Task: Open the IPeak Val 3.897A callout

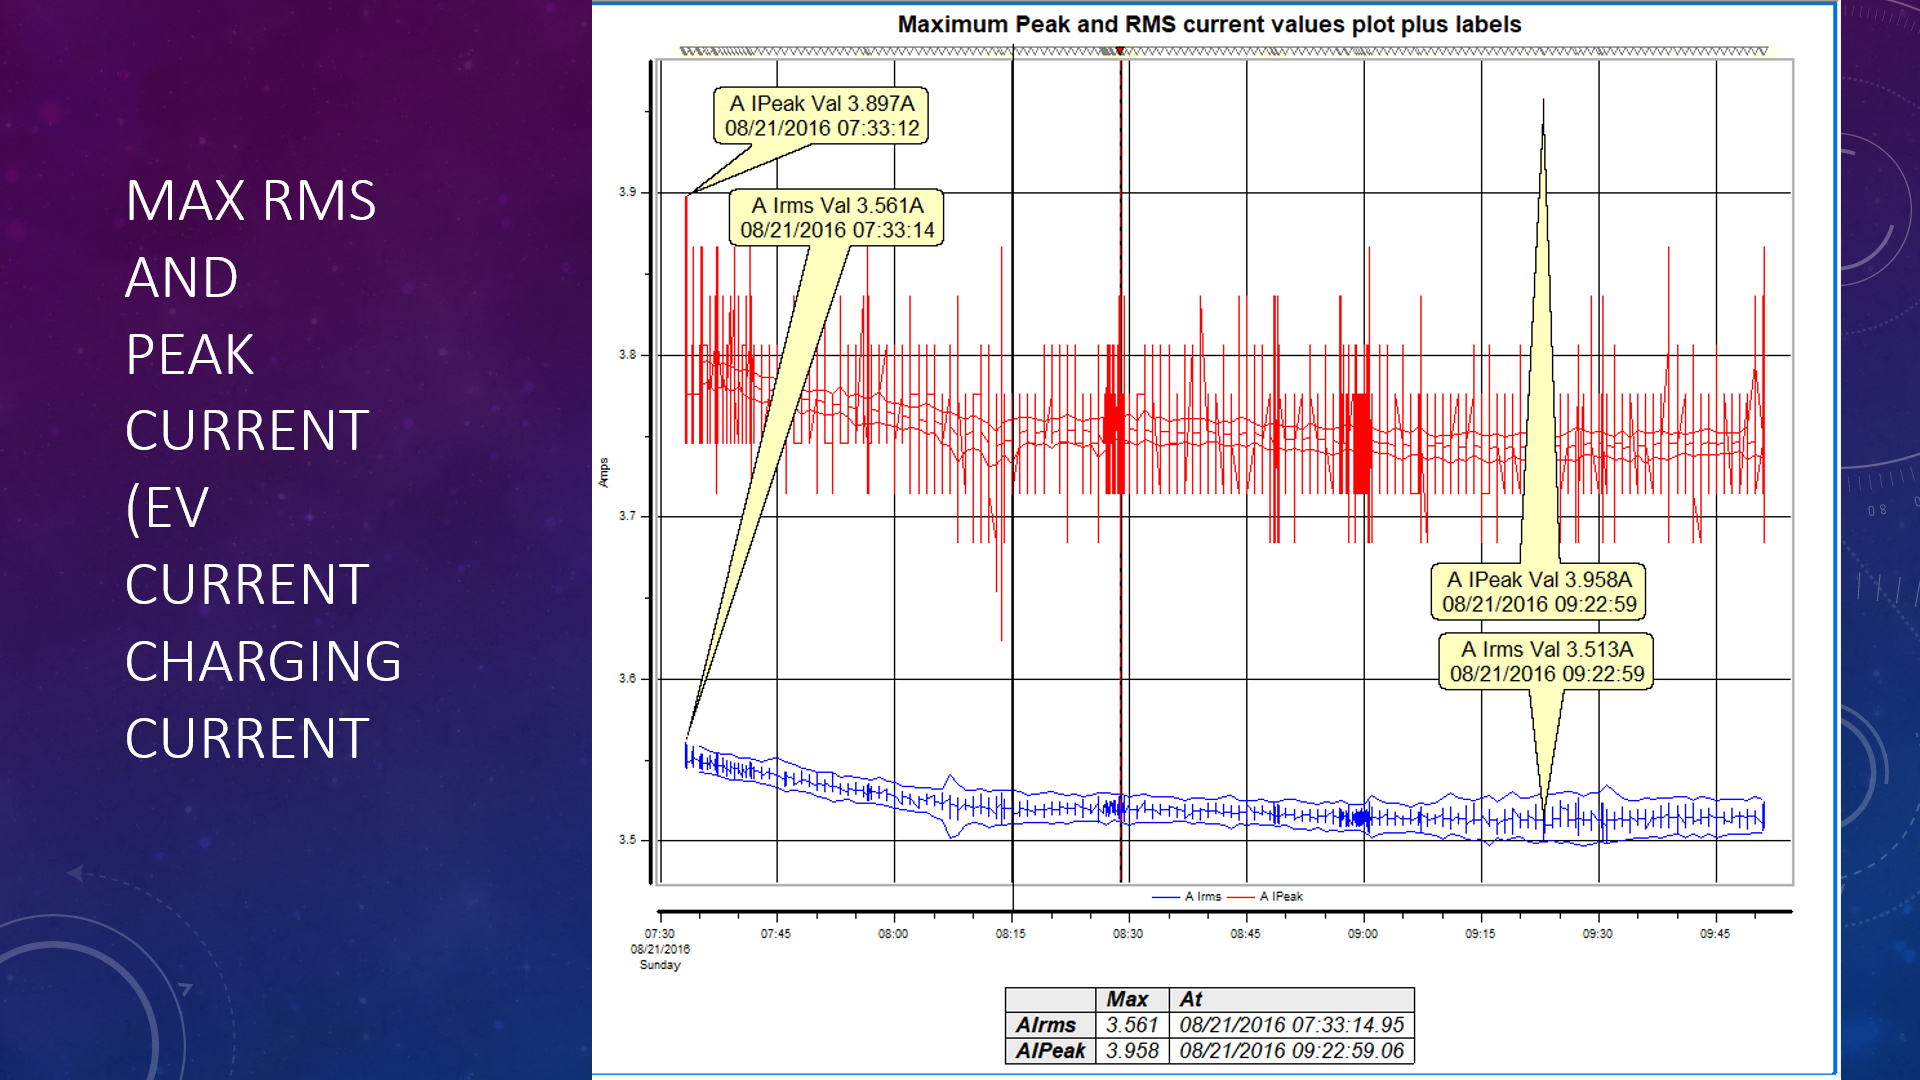Action: pyautogui.click(x=820, y=114)
